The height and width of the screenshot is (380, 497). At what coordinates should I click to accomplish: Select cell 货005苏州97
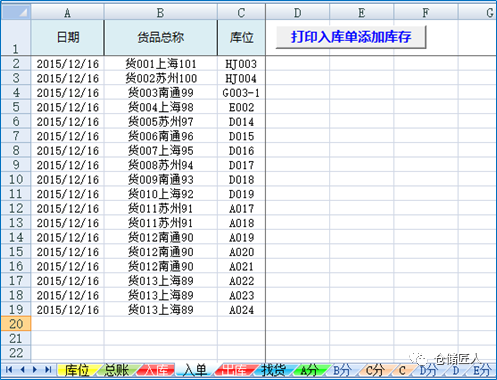[161, 122]
